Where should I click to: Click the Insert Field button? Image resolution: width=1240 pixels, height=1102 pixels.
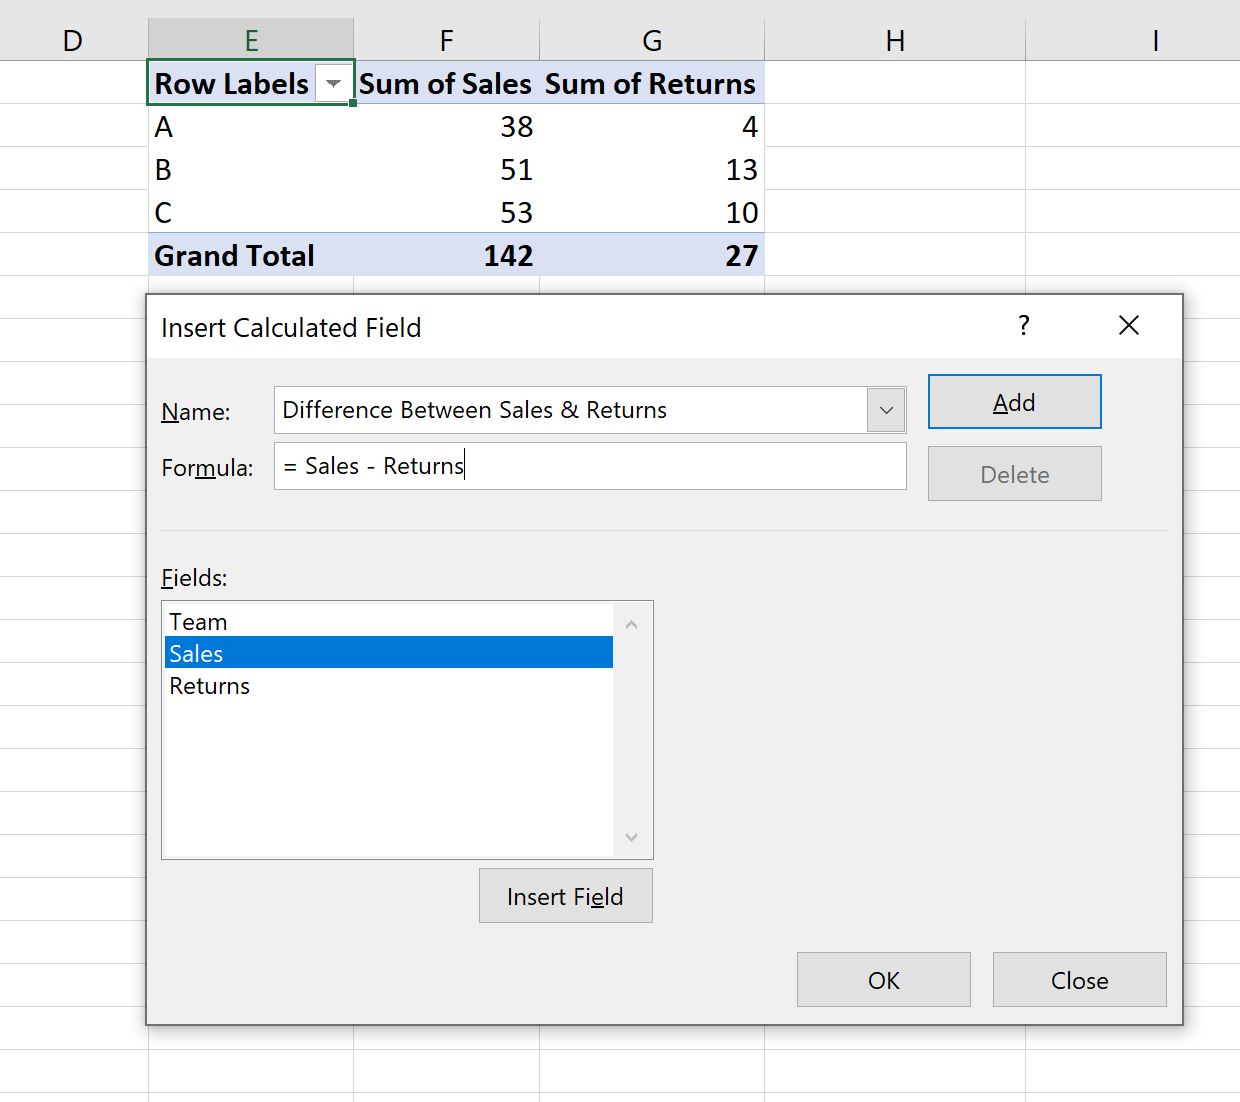(x=565, y=896)
